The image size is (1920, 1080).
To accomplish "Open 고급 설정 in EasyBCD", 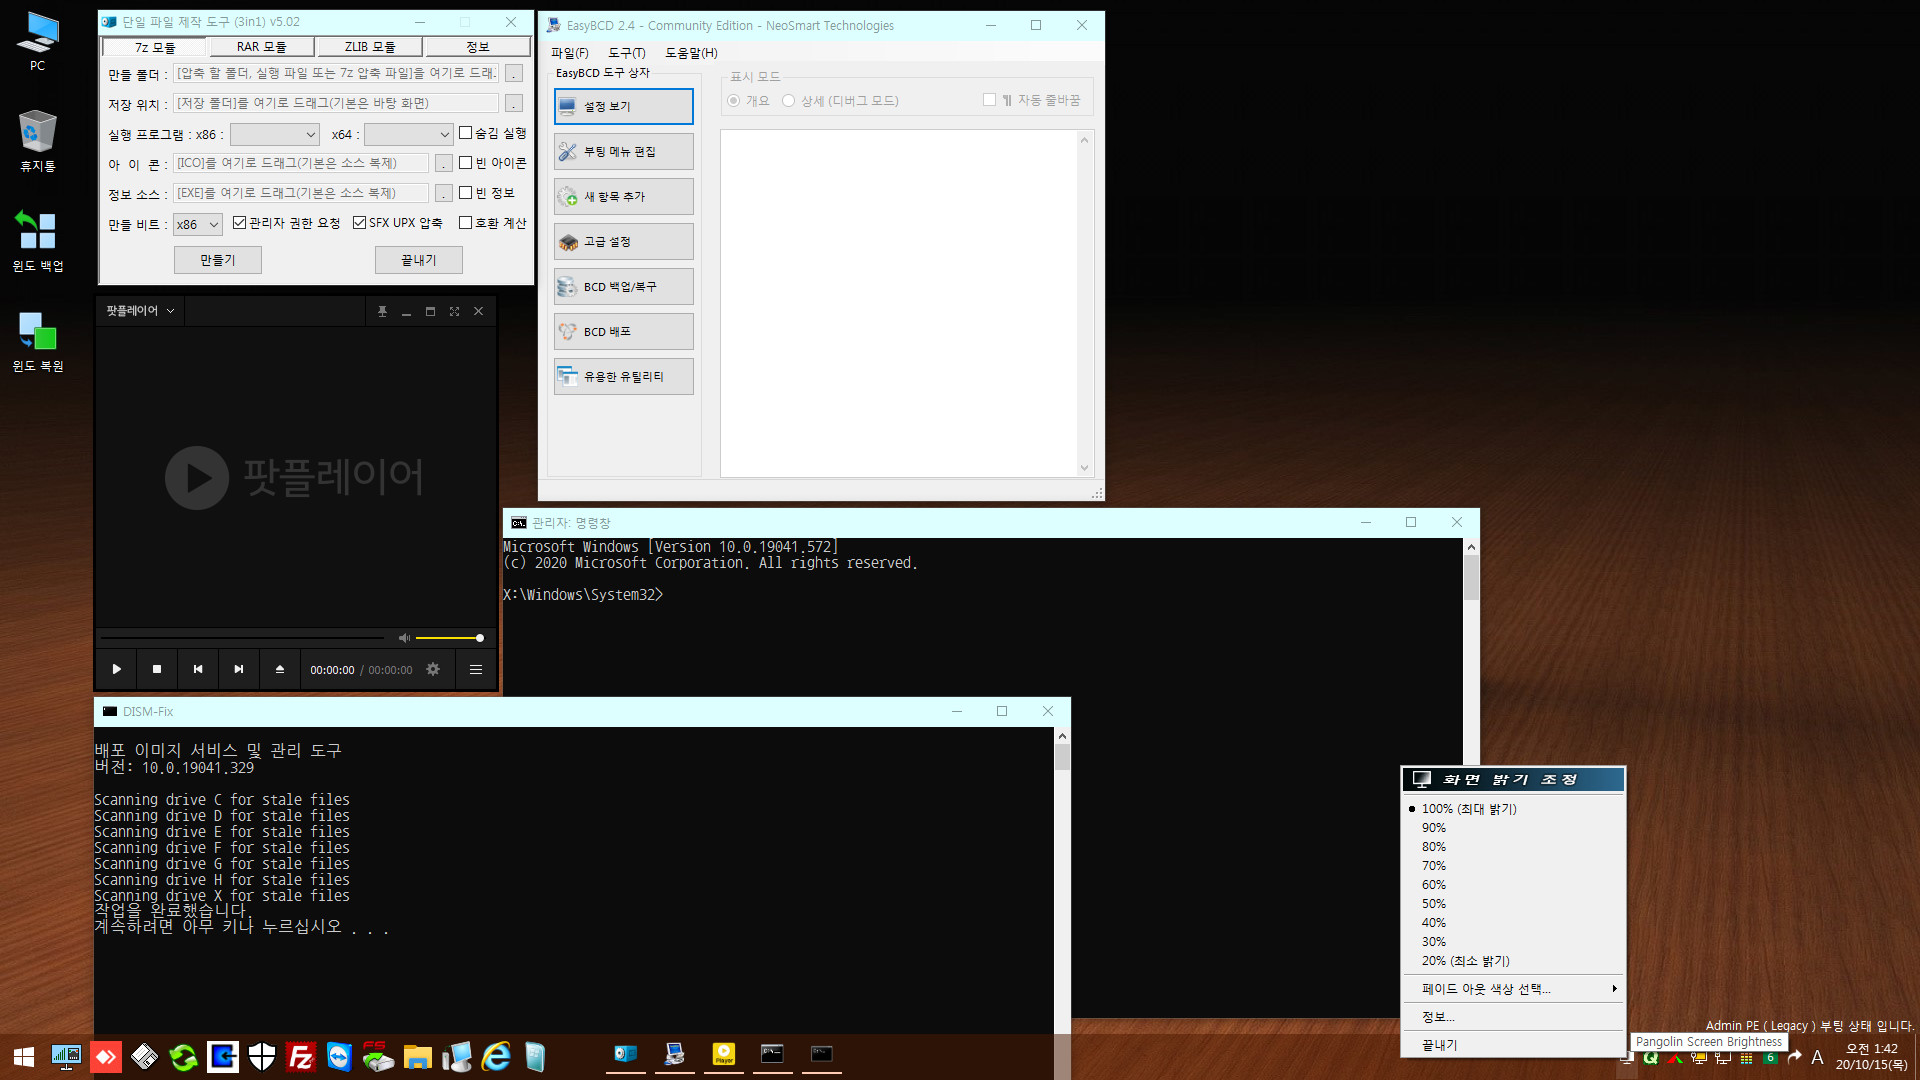I will click(623, 241).
